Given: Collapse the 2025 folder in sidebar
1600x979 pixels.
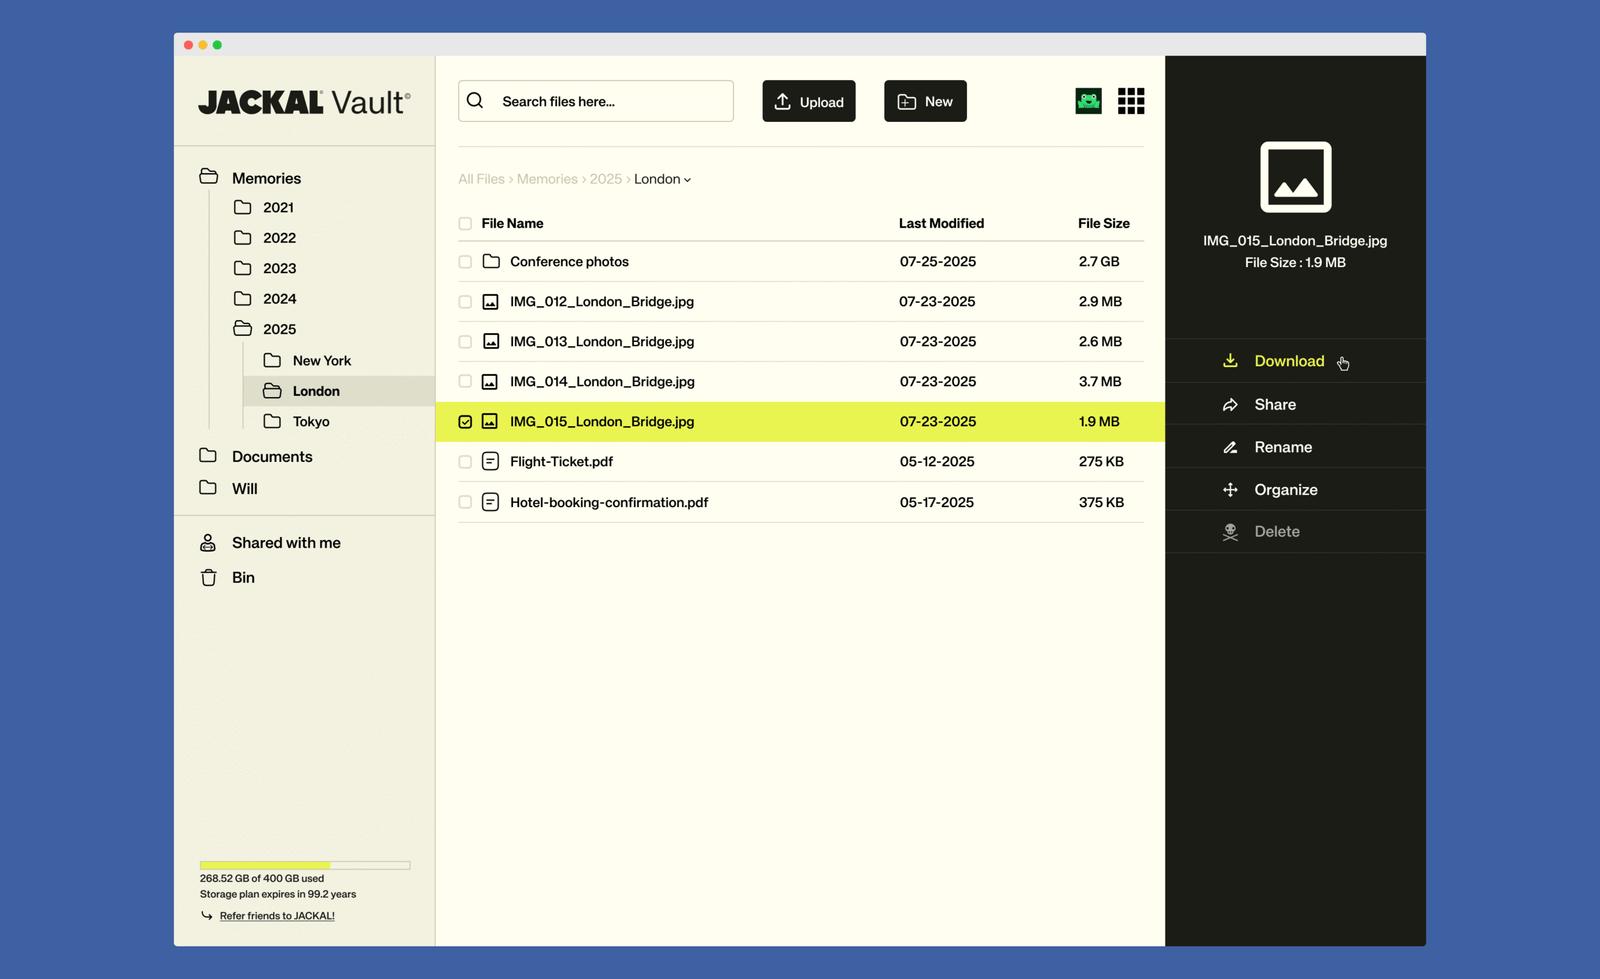Looking at the screenshot, I should 243,329.
